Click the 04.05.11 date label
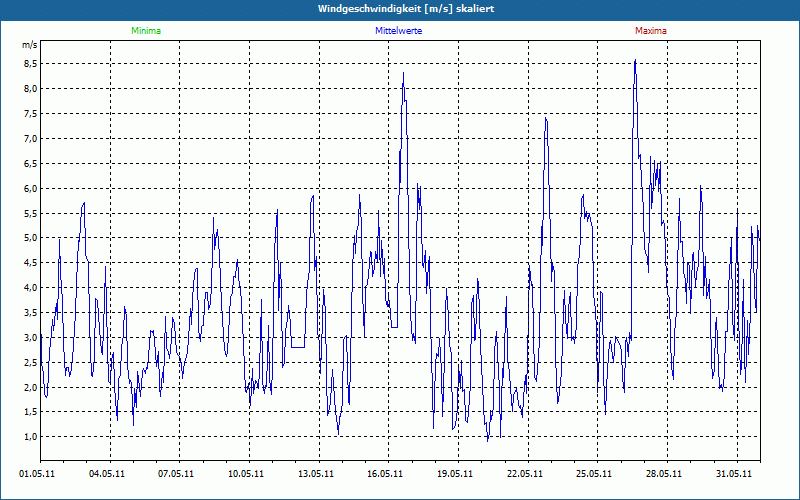This screenshot has height=500, width=800. point(107,474)
